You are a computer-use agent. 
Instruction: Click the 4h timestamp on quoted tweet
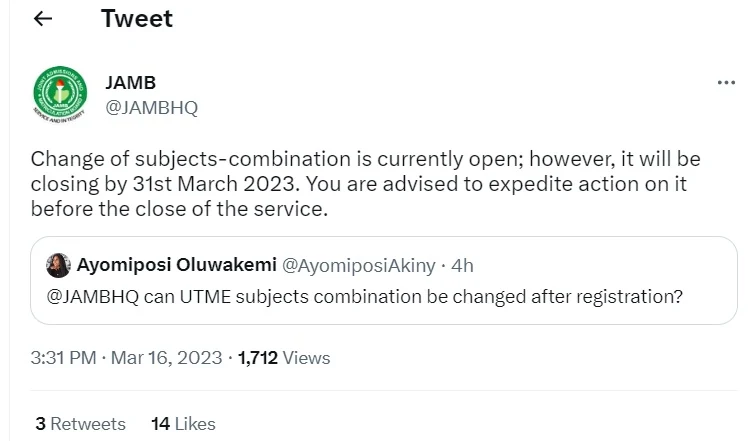[462, 265]
